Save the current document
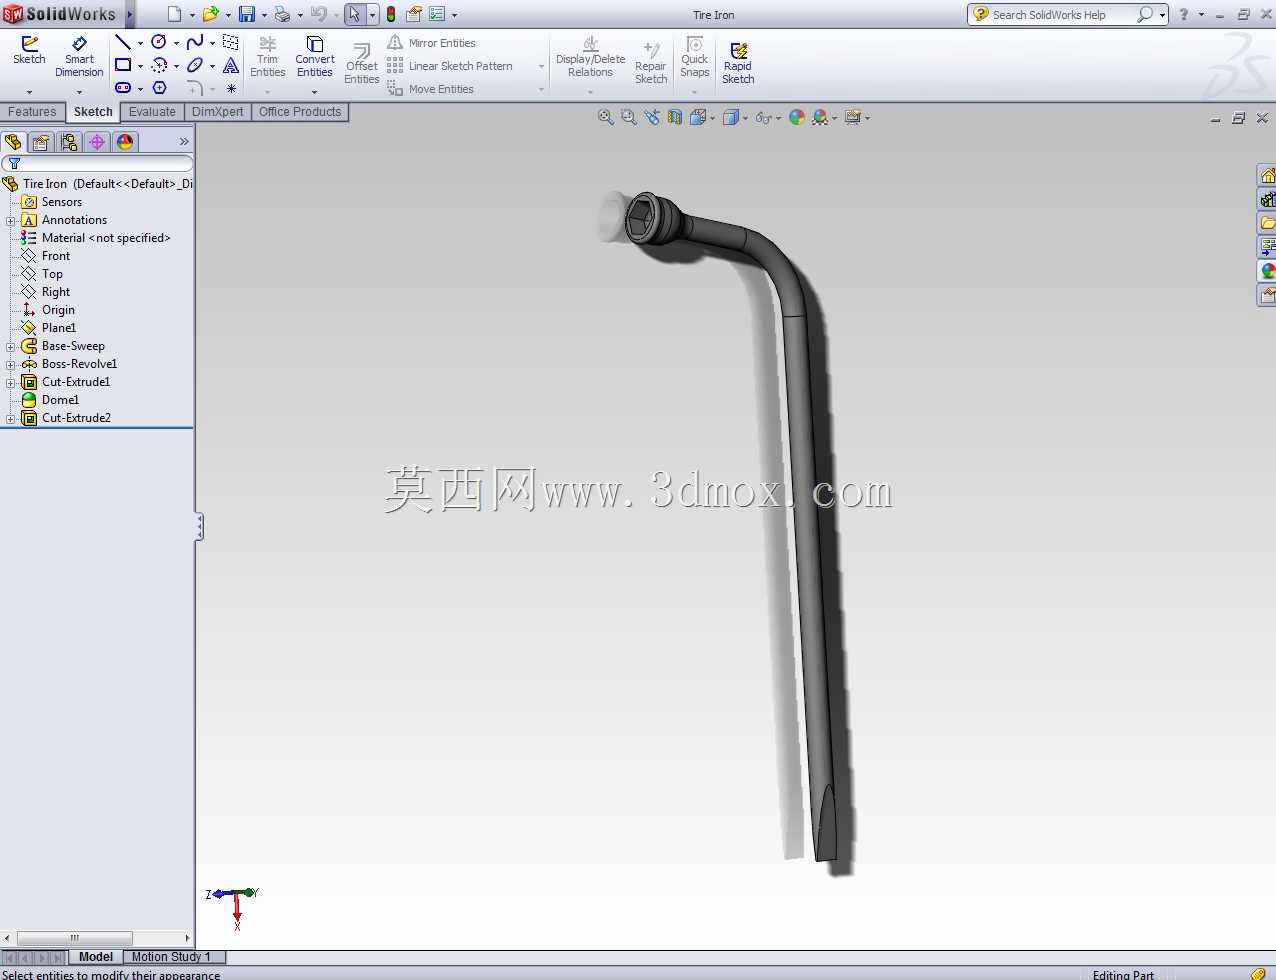The image size is (1276, 980). [246, 14]
